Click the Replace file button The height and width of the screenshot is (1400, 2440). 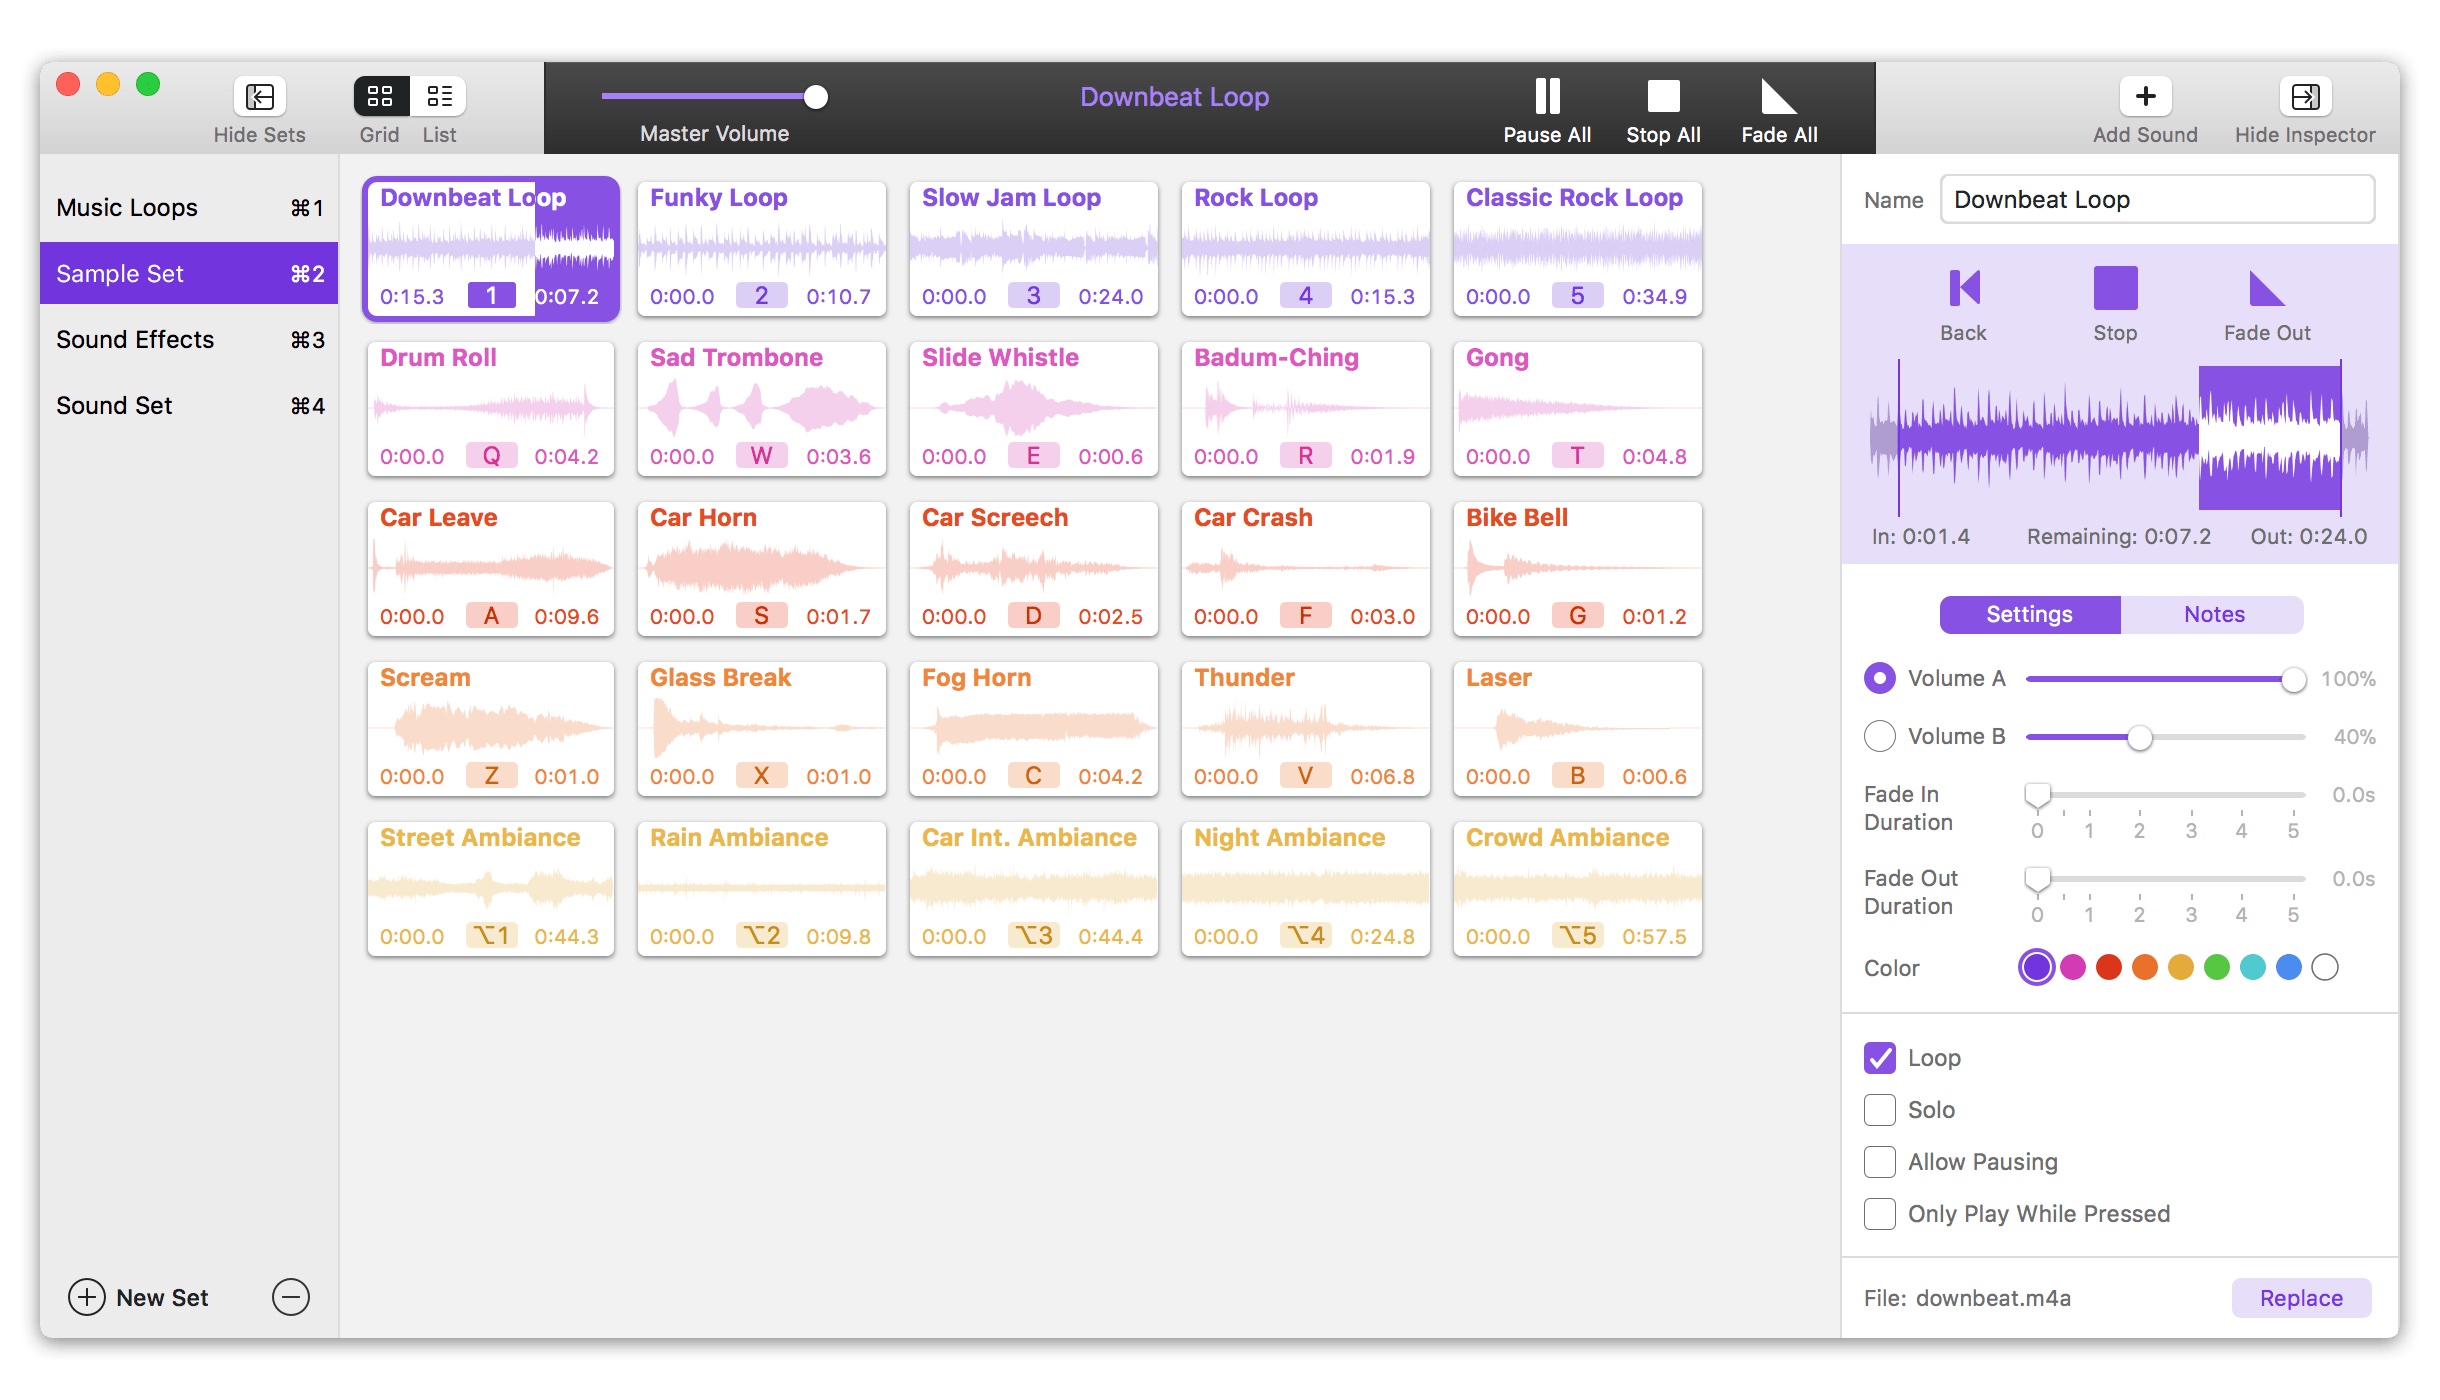[2300, 1298]
